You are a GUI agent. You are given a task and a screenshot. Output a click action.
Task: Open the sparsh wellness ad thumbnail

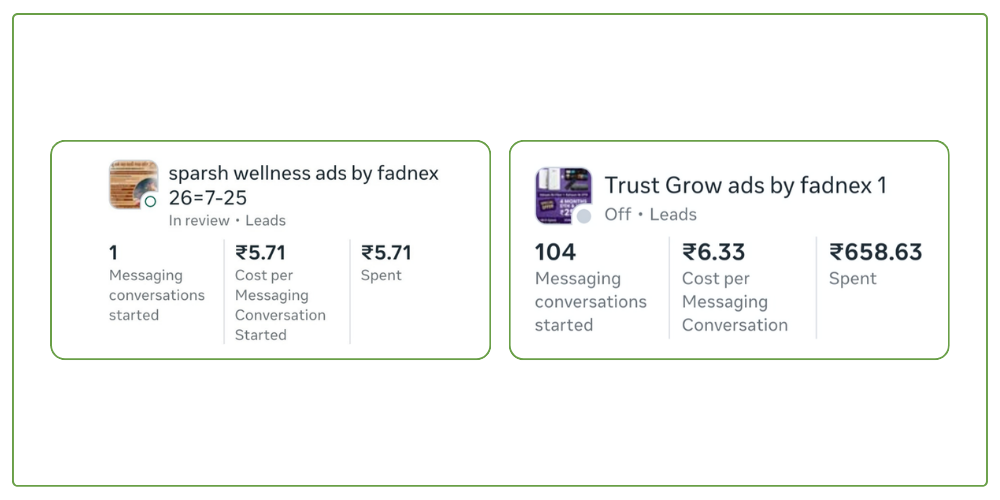132,183
